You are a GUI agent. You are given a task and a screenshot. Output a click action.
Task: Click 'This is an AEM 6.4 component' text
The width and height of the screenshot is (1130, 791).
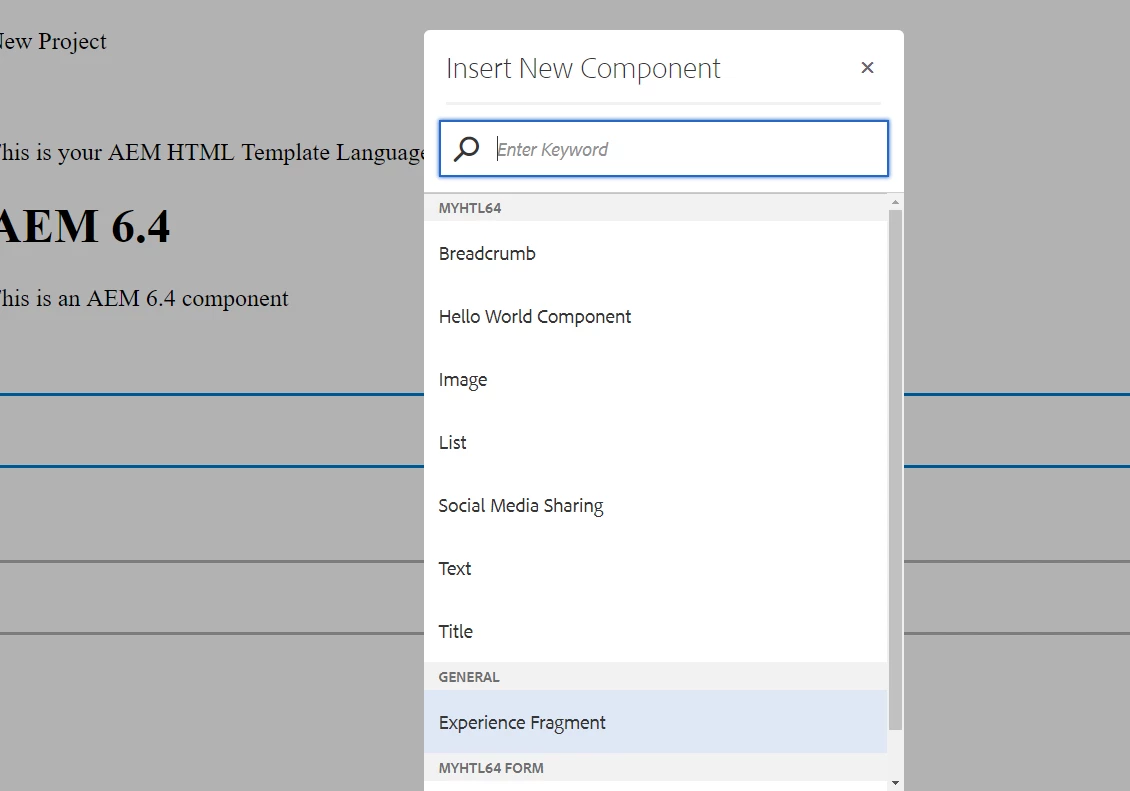coord(143,299)
